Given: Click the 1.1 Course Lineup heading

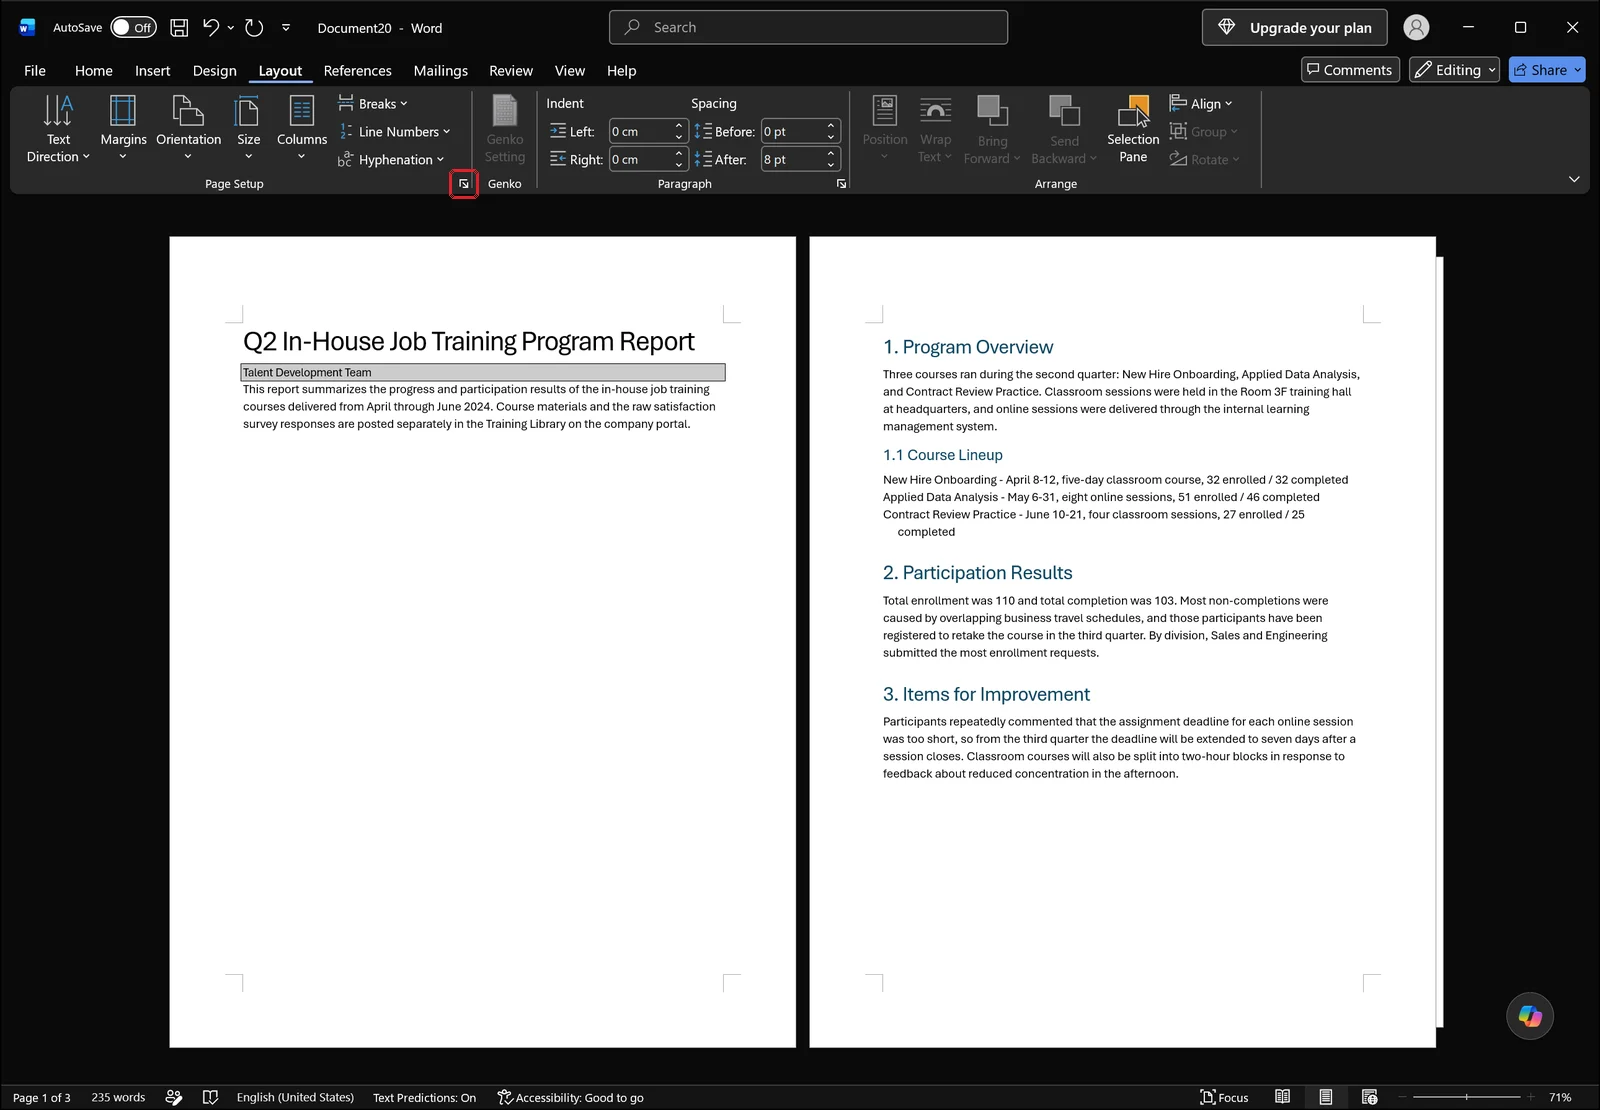Looking at the screenshot, I should 943,455.
